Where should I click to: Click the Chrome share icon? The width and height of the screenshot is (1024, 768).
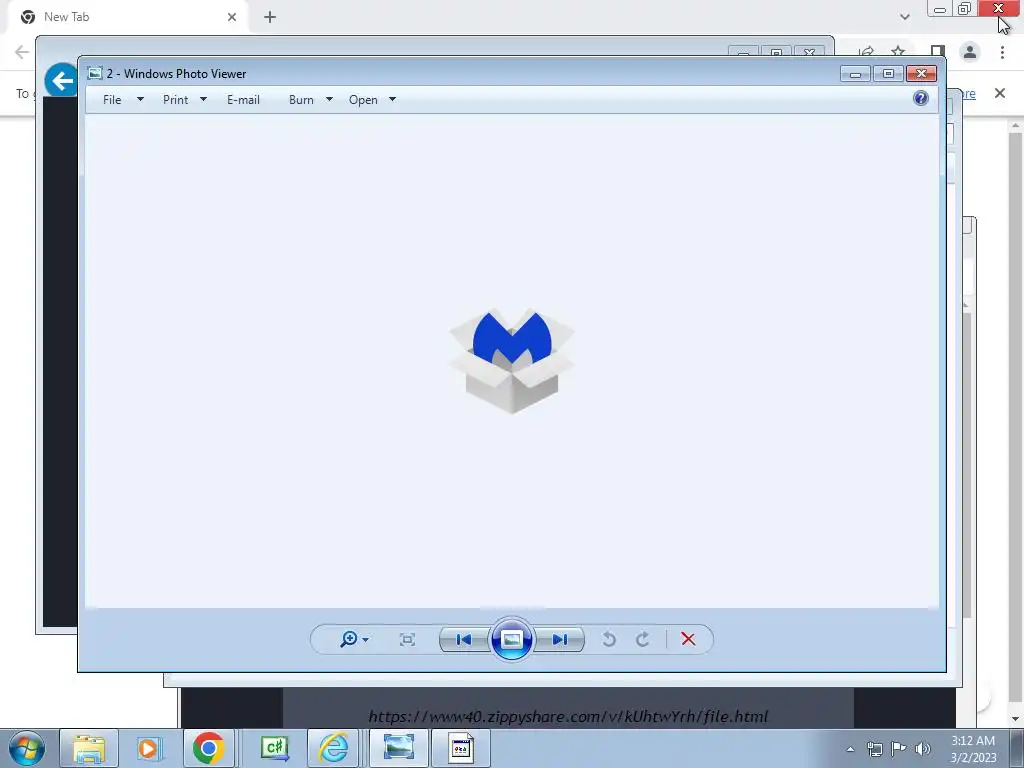[x=867, y=52]
